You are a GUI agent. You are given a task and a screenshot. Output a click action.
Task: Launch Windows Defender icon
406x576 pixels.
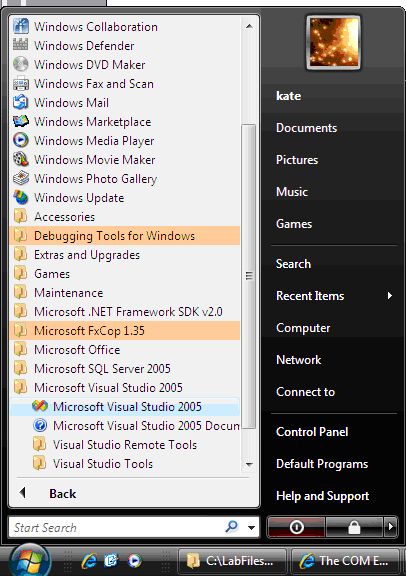[21, 45]
